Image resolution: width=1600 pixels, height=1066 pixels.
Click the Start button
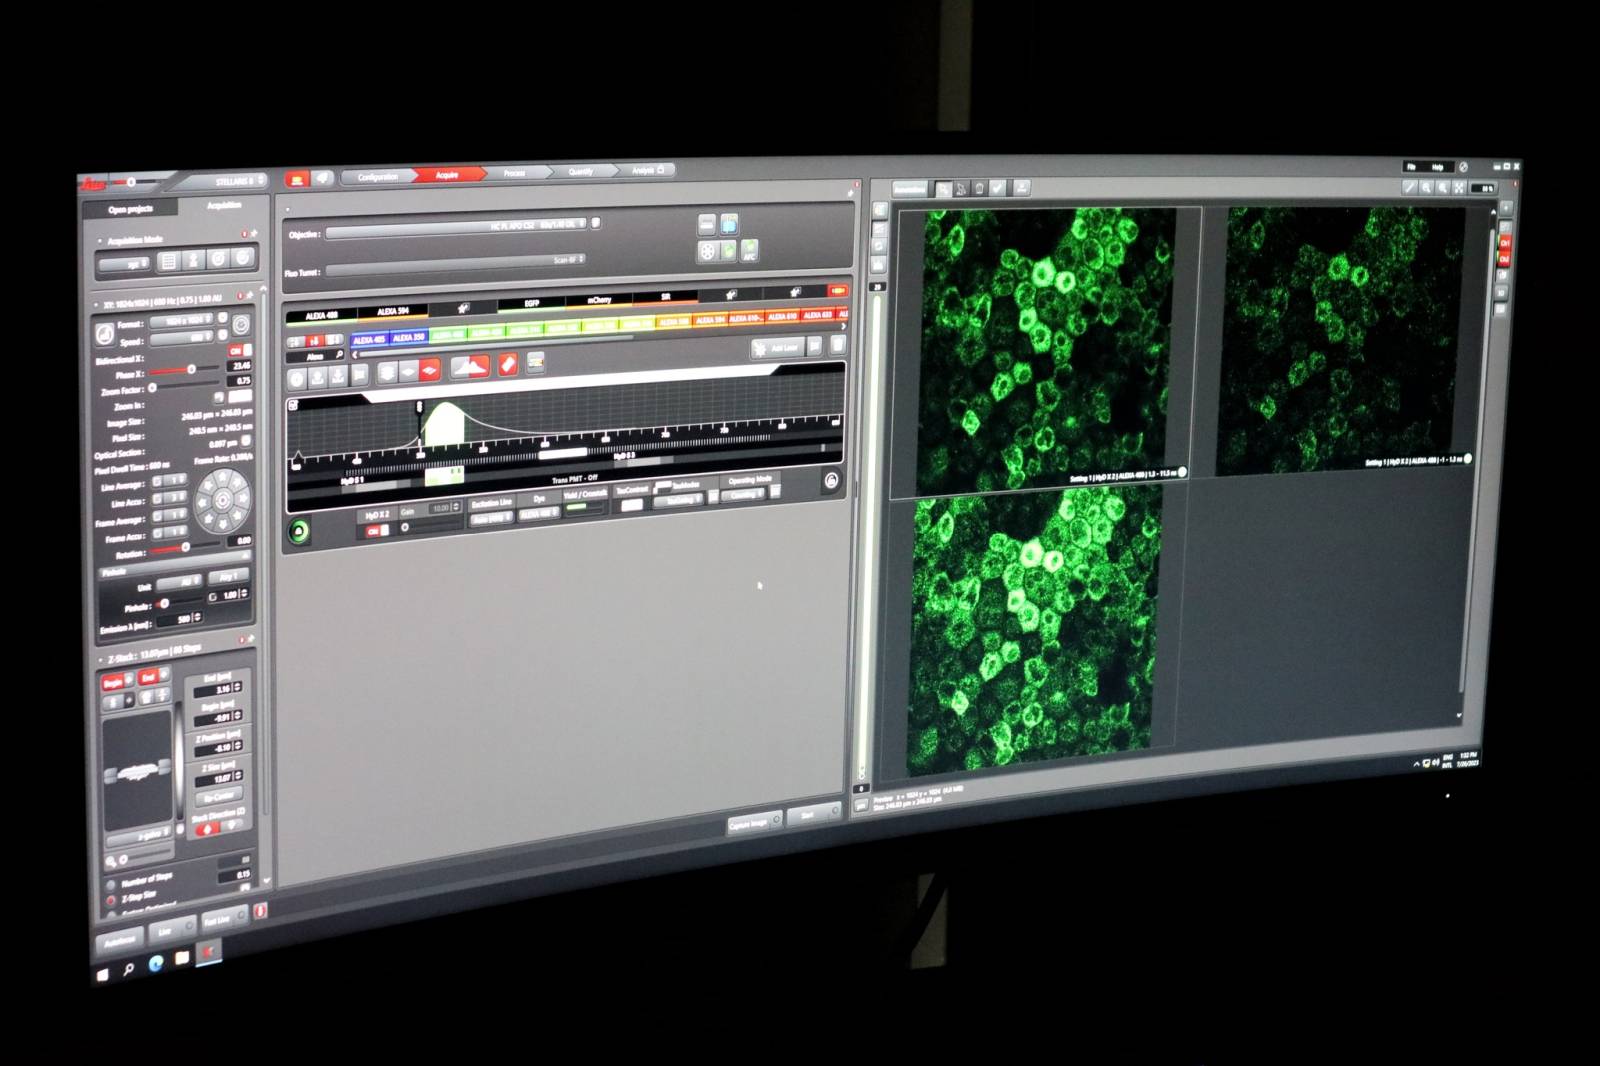click(813, 814)
